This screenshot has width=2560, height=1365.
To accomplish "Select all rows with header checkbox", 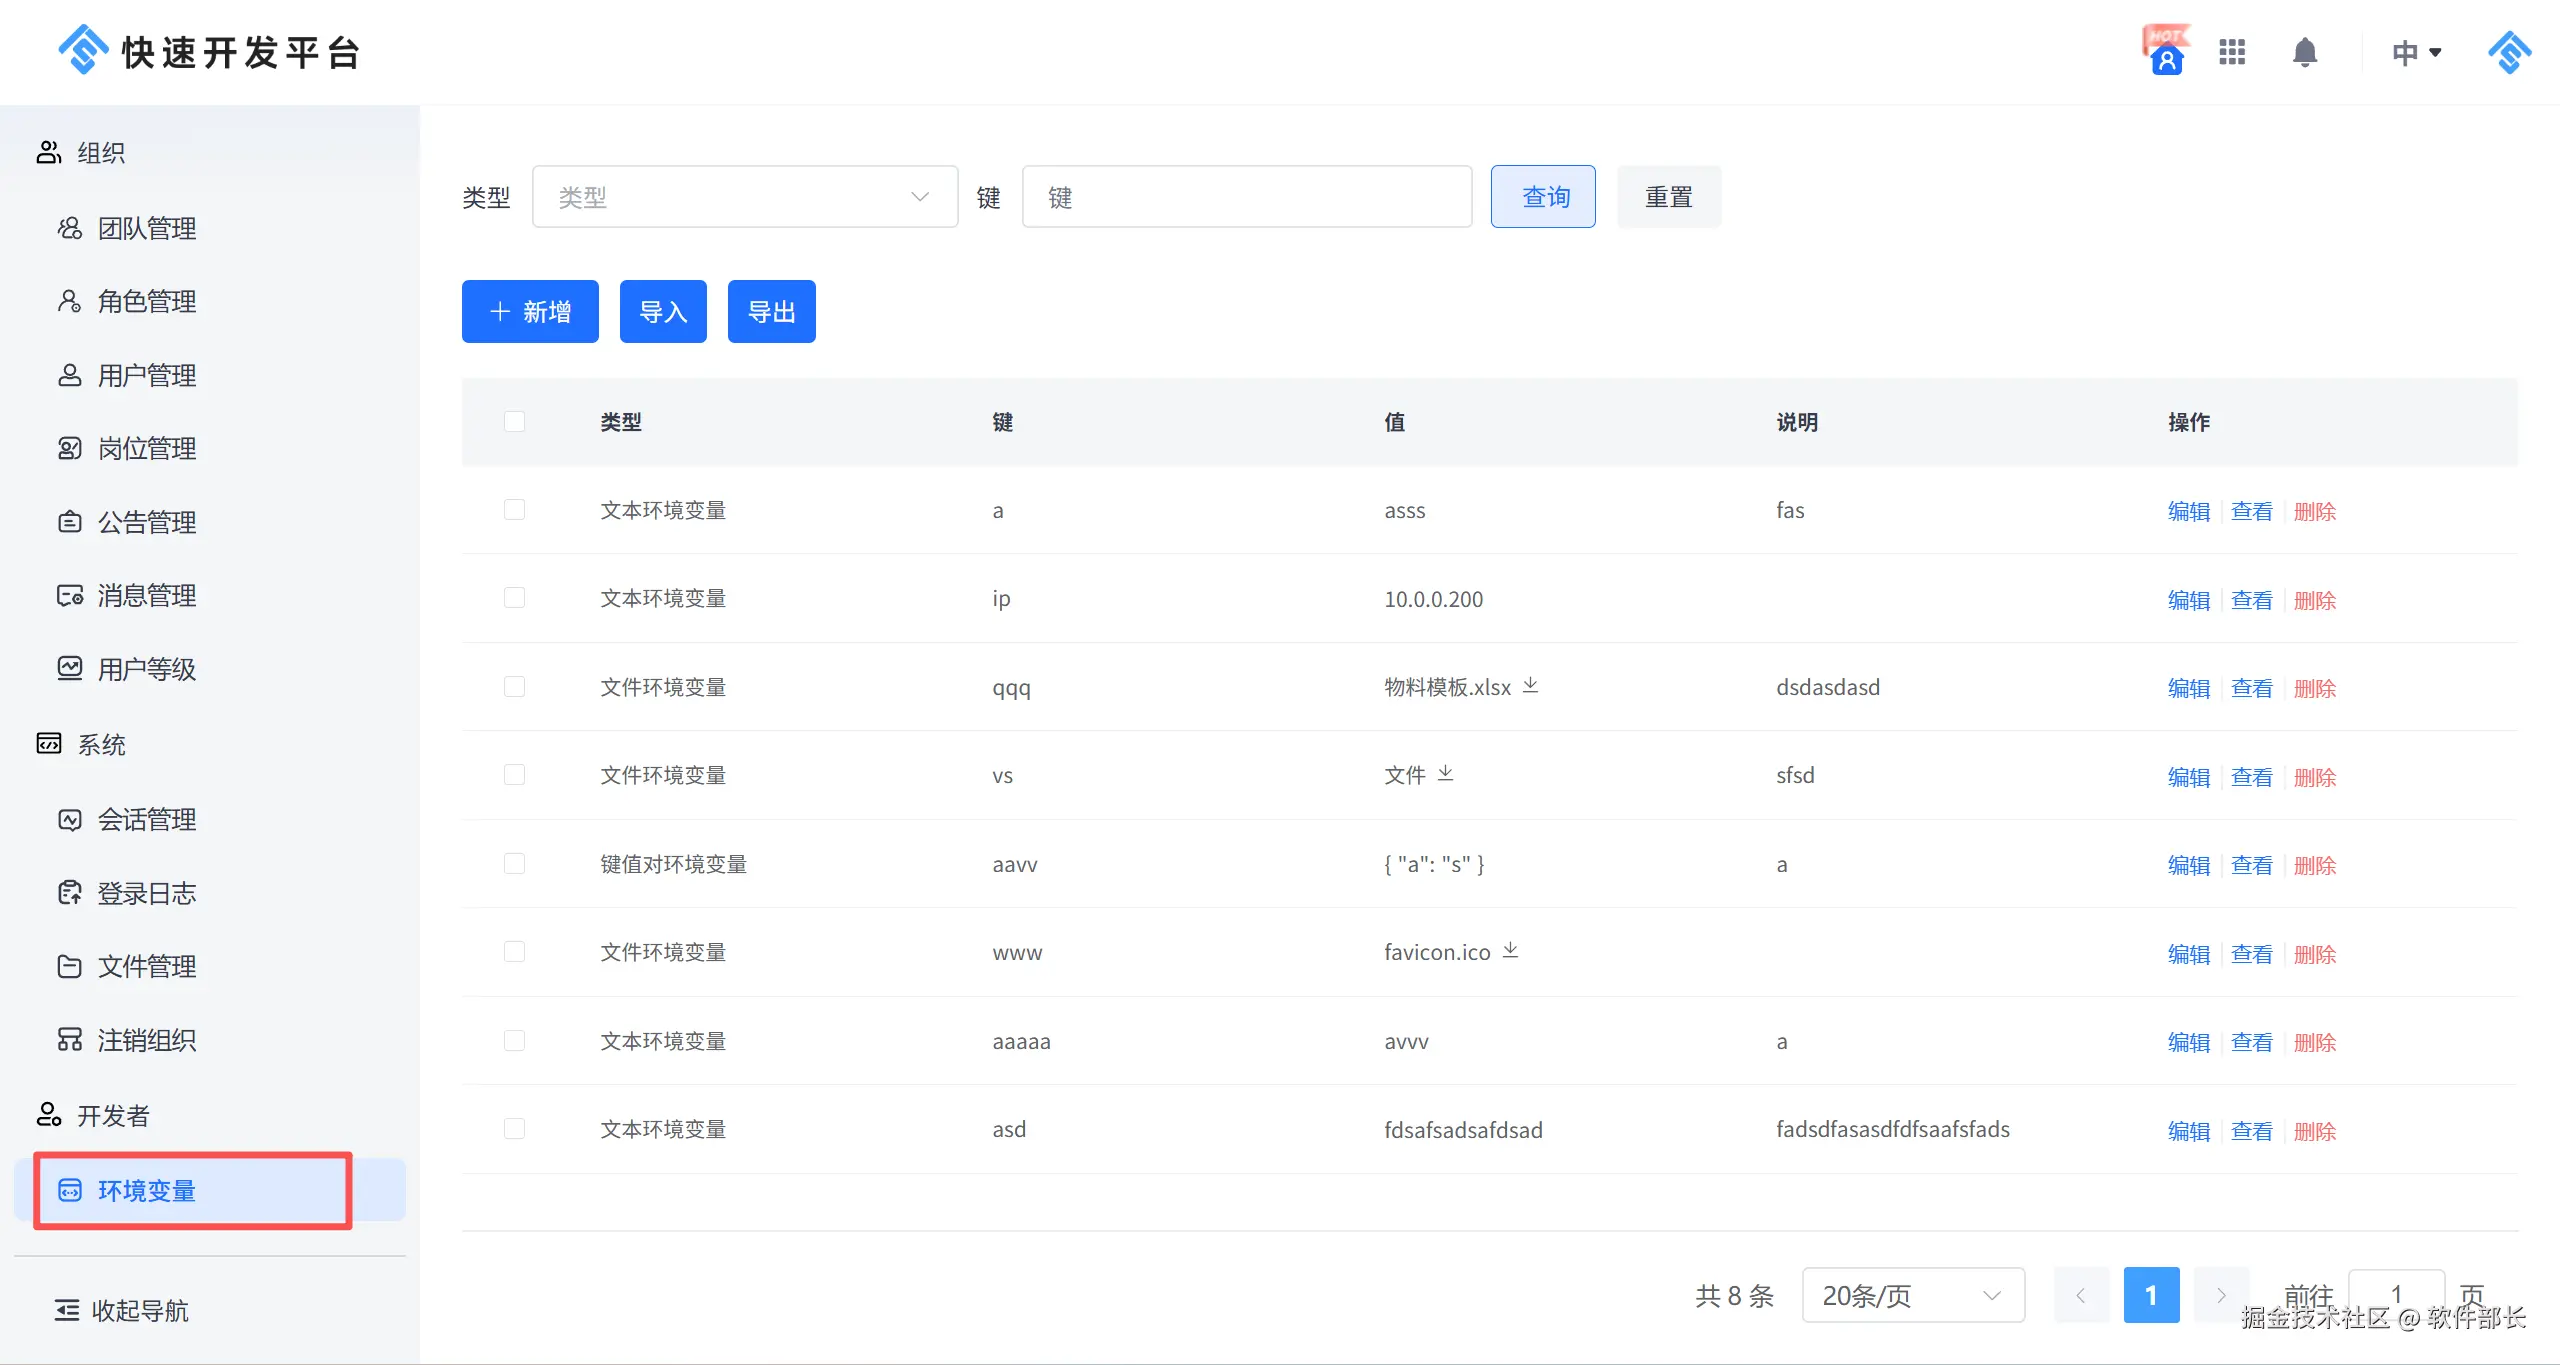I will (514, 421).
